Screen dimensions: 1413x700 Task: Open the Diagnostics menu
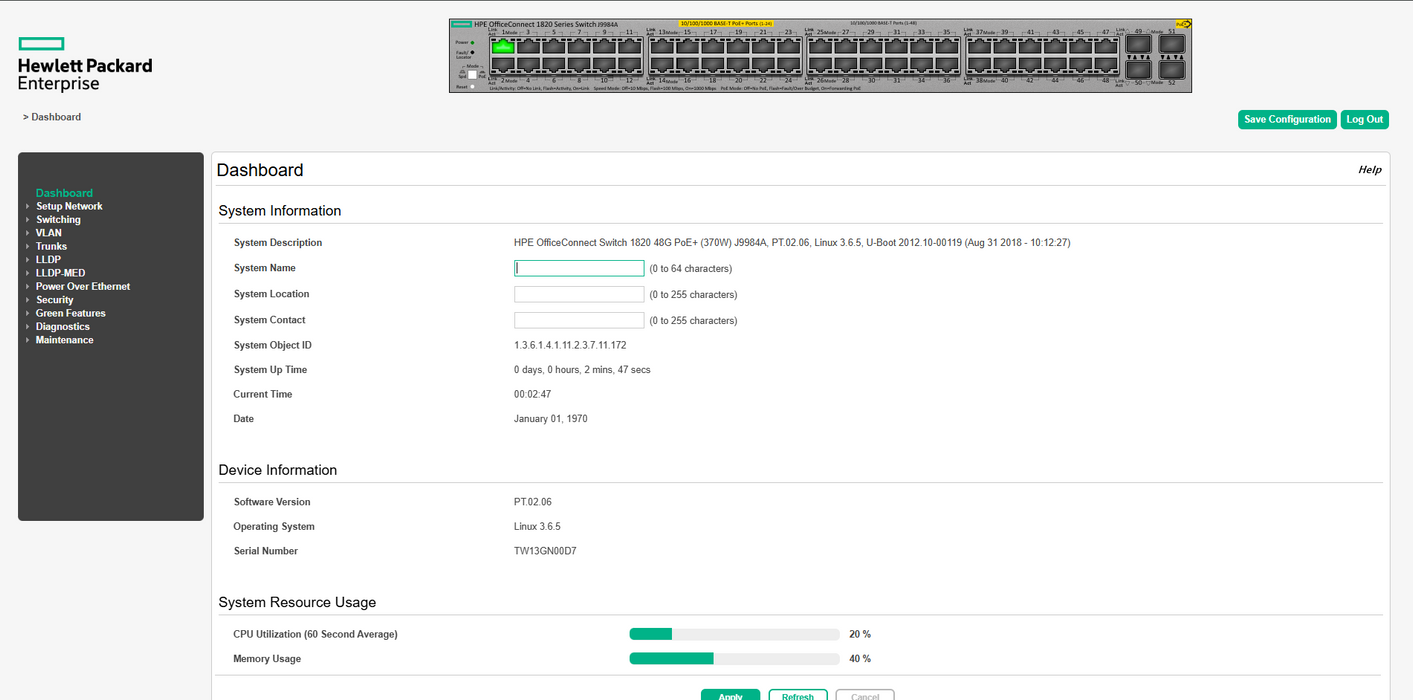[x=63, y=326]
